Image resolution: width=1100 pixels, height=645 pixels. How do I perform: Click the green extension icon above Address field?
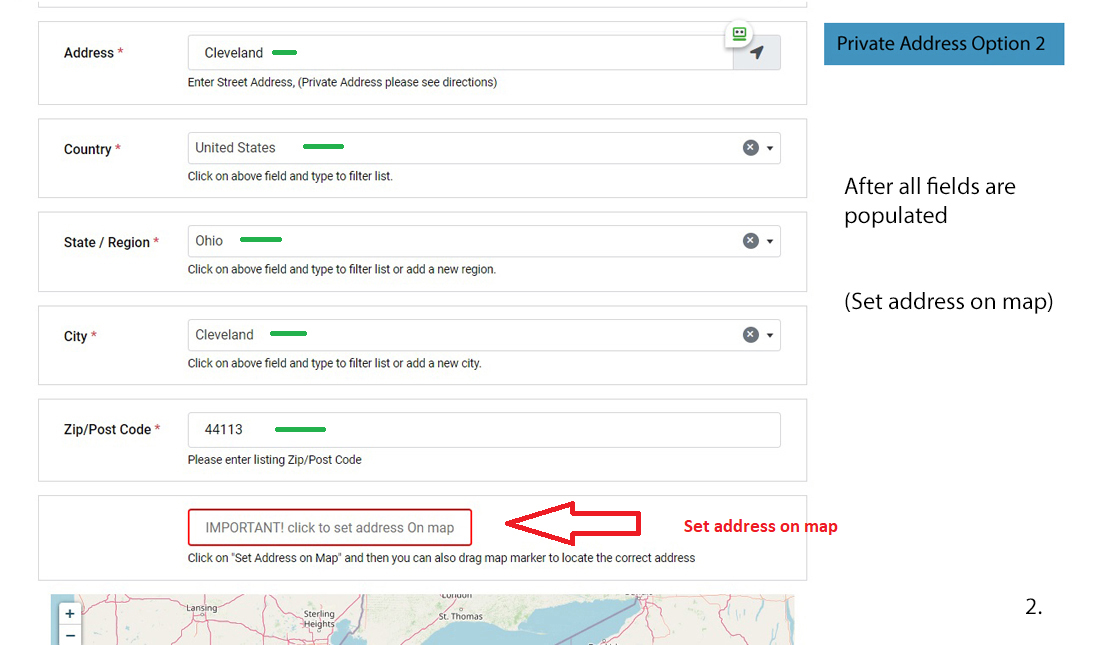[x=739, y=34]
